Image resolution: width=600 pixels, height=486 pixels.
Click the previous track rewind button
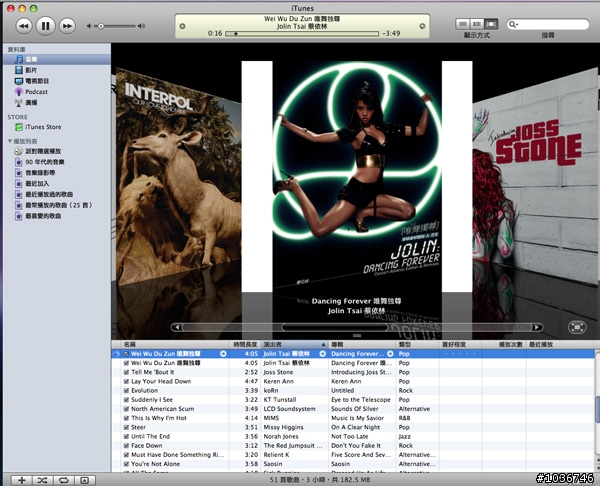[24, 26]
